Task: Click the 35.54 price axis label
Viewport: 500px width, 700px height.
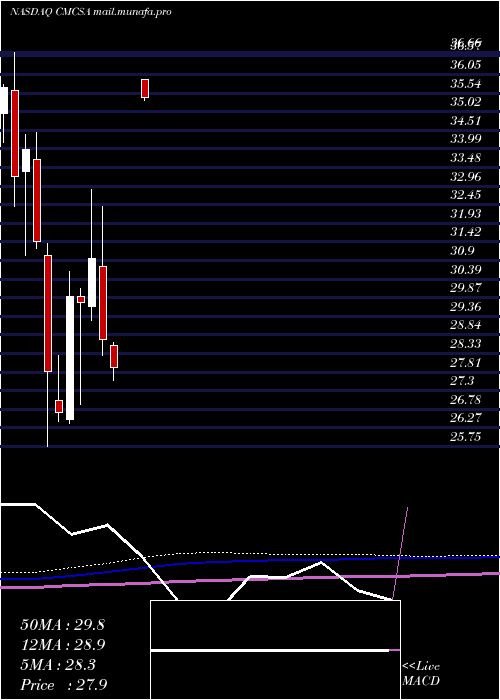Action: point(465,83)
